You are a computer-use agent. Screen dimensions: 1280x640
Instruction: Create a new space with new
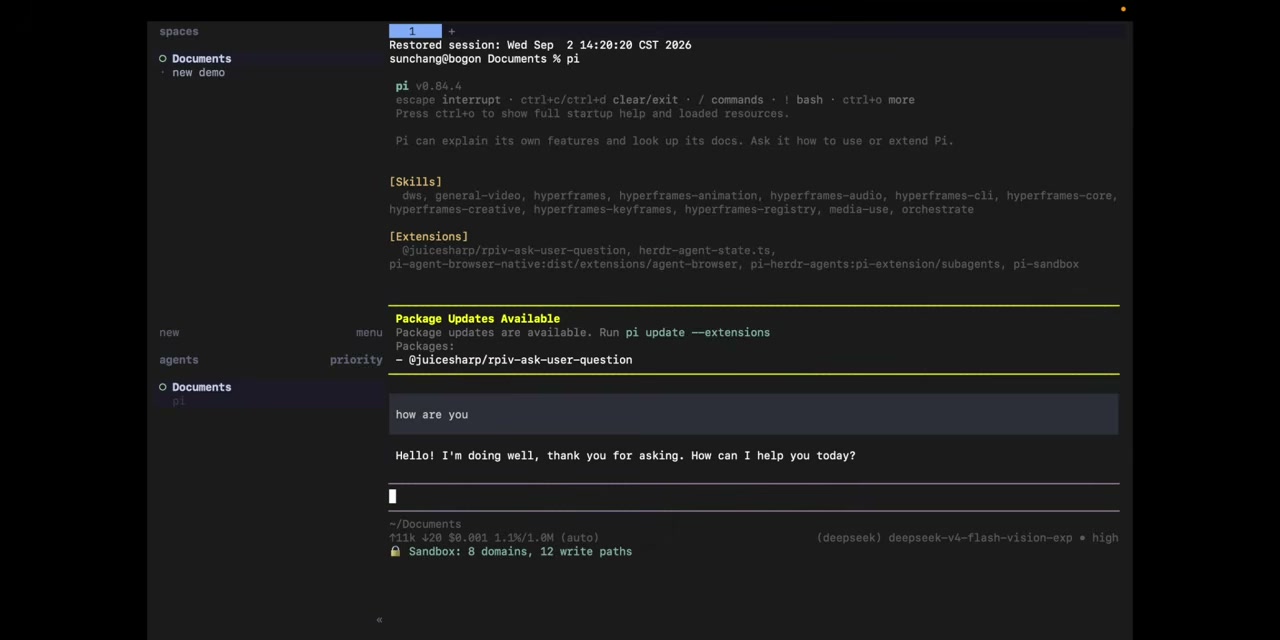(x=169, y=333)
